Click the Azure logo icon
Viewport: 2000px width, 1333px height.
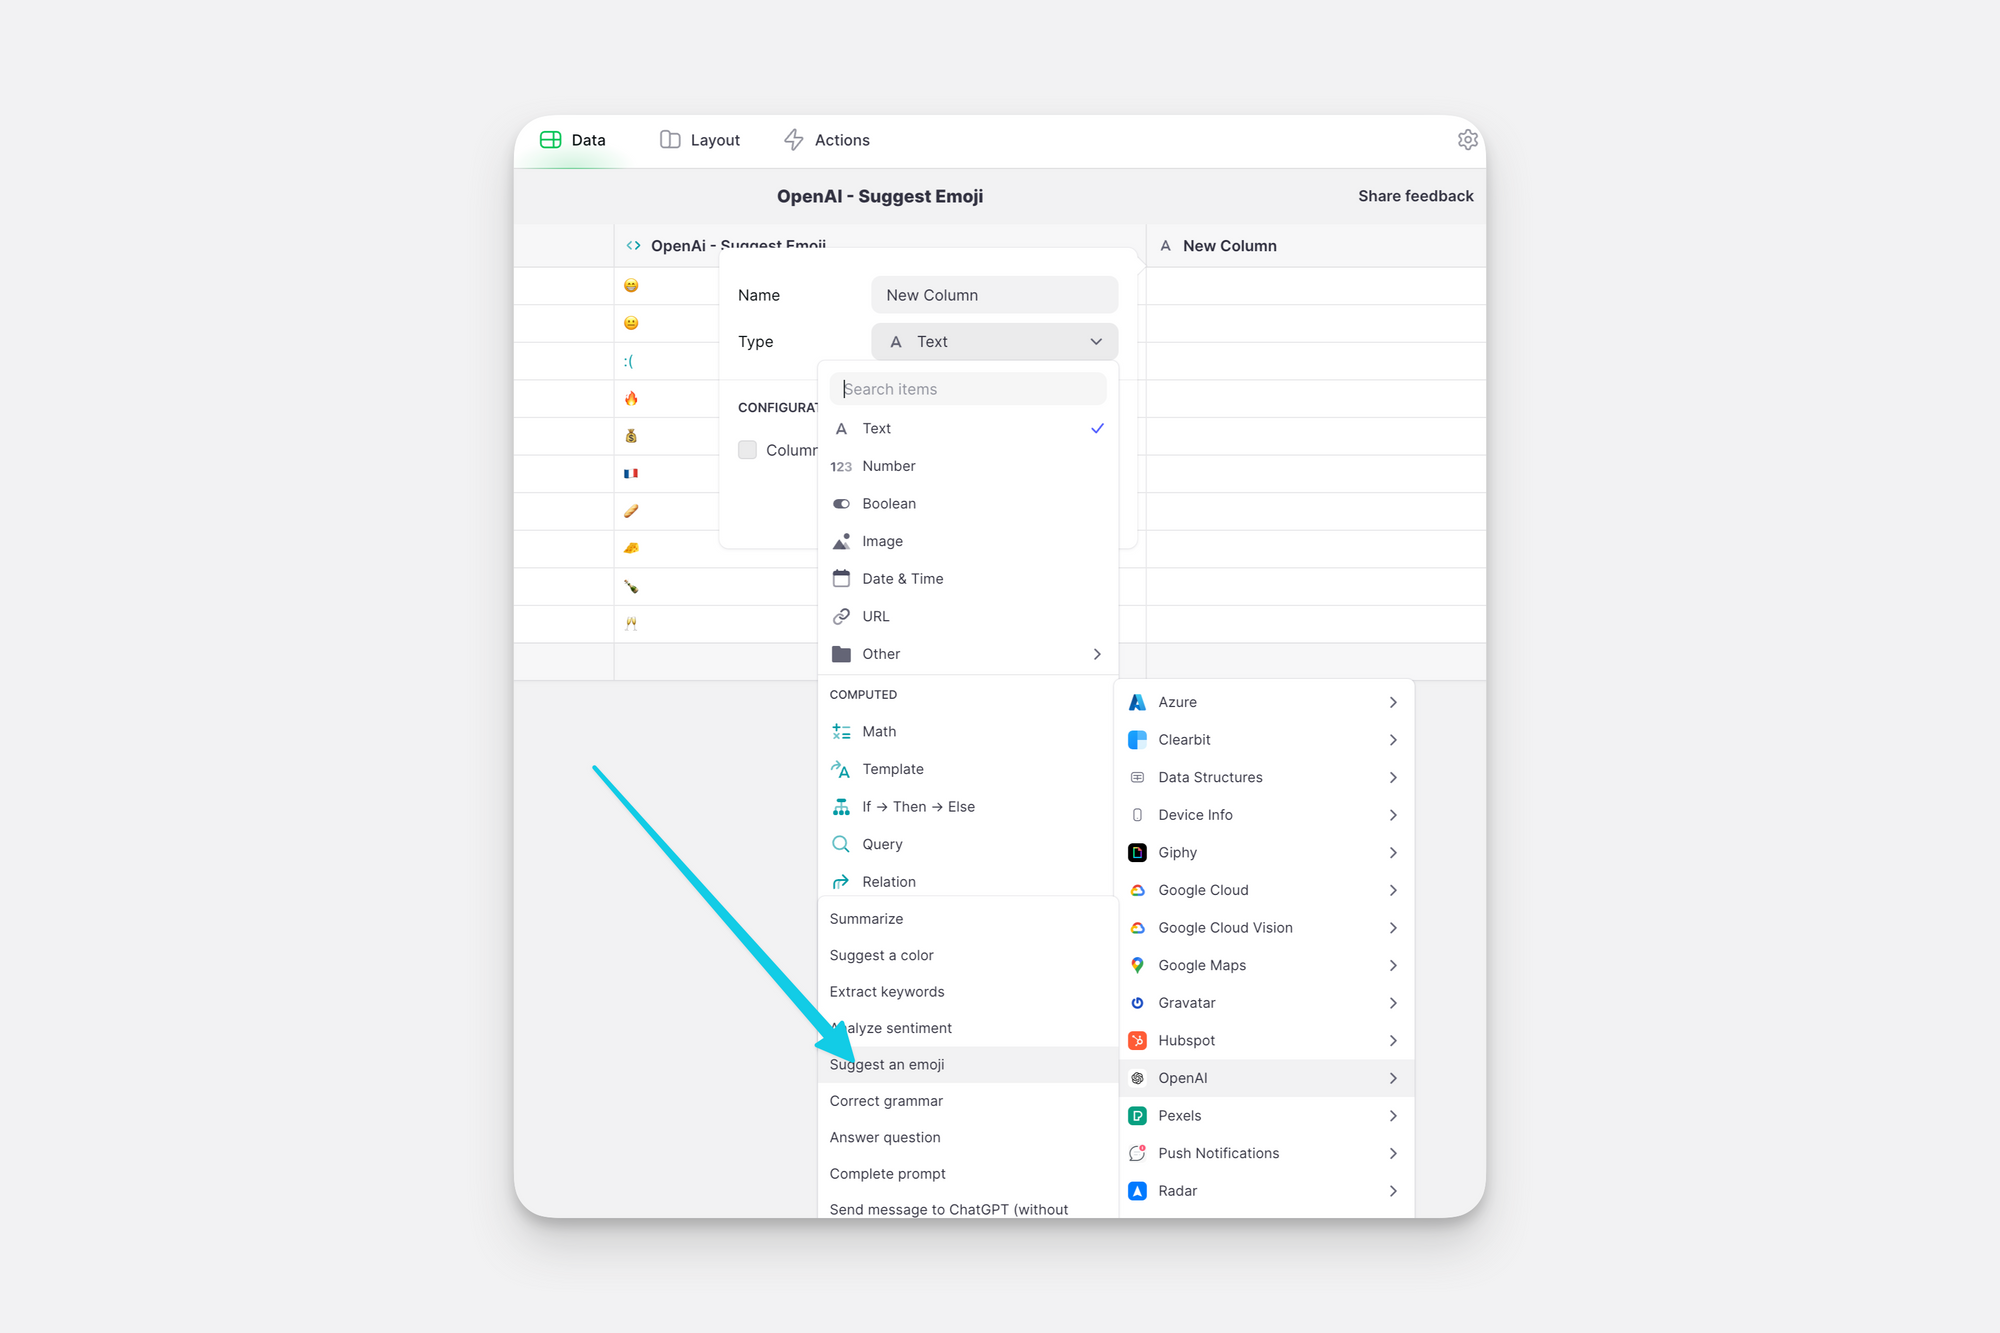pos(1137,702)
